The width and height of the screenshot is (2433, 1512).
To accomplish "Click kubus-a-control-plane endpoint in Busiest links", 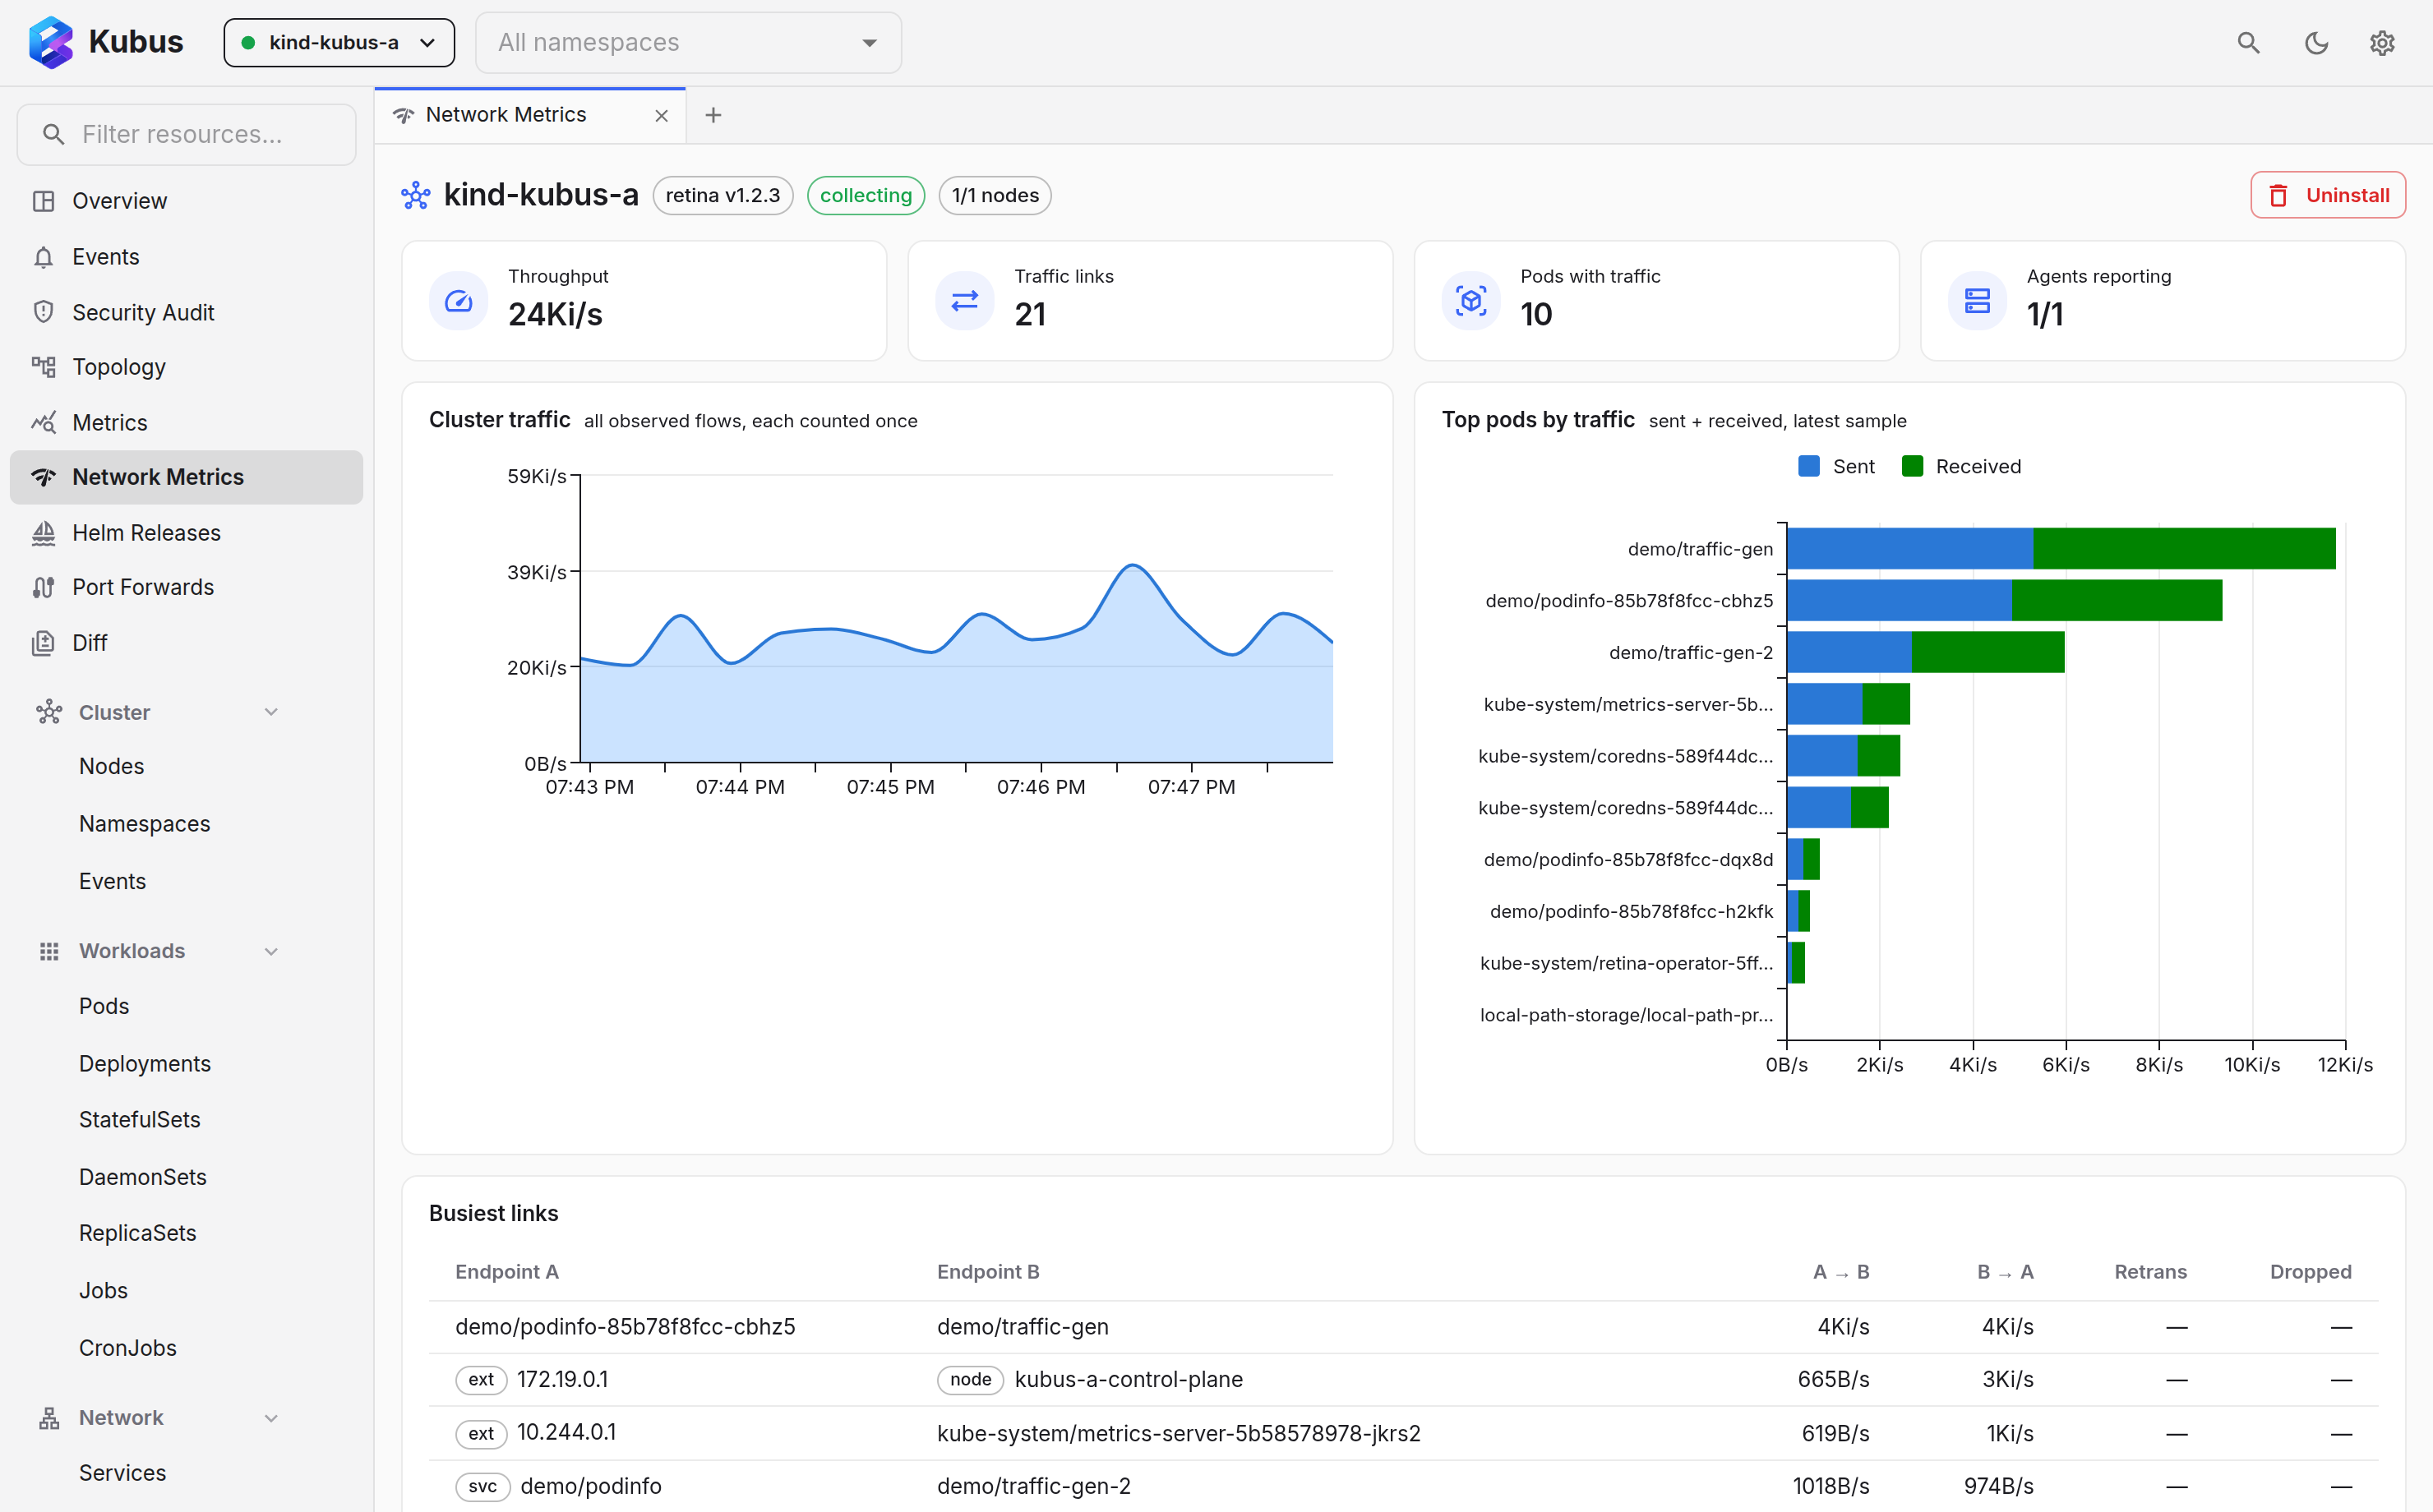I will click(x=1128, y=1380).
